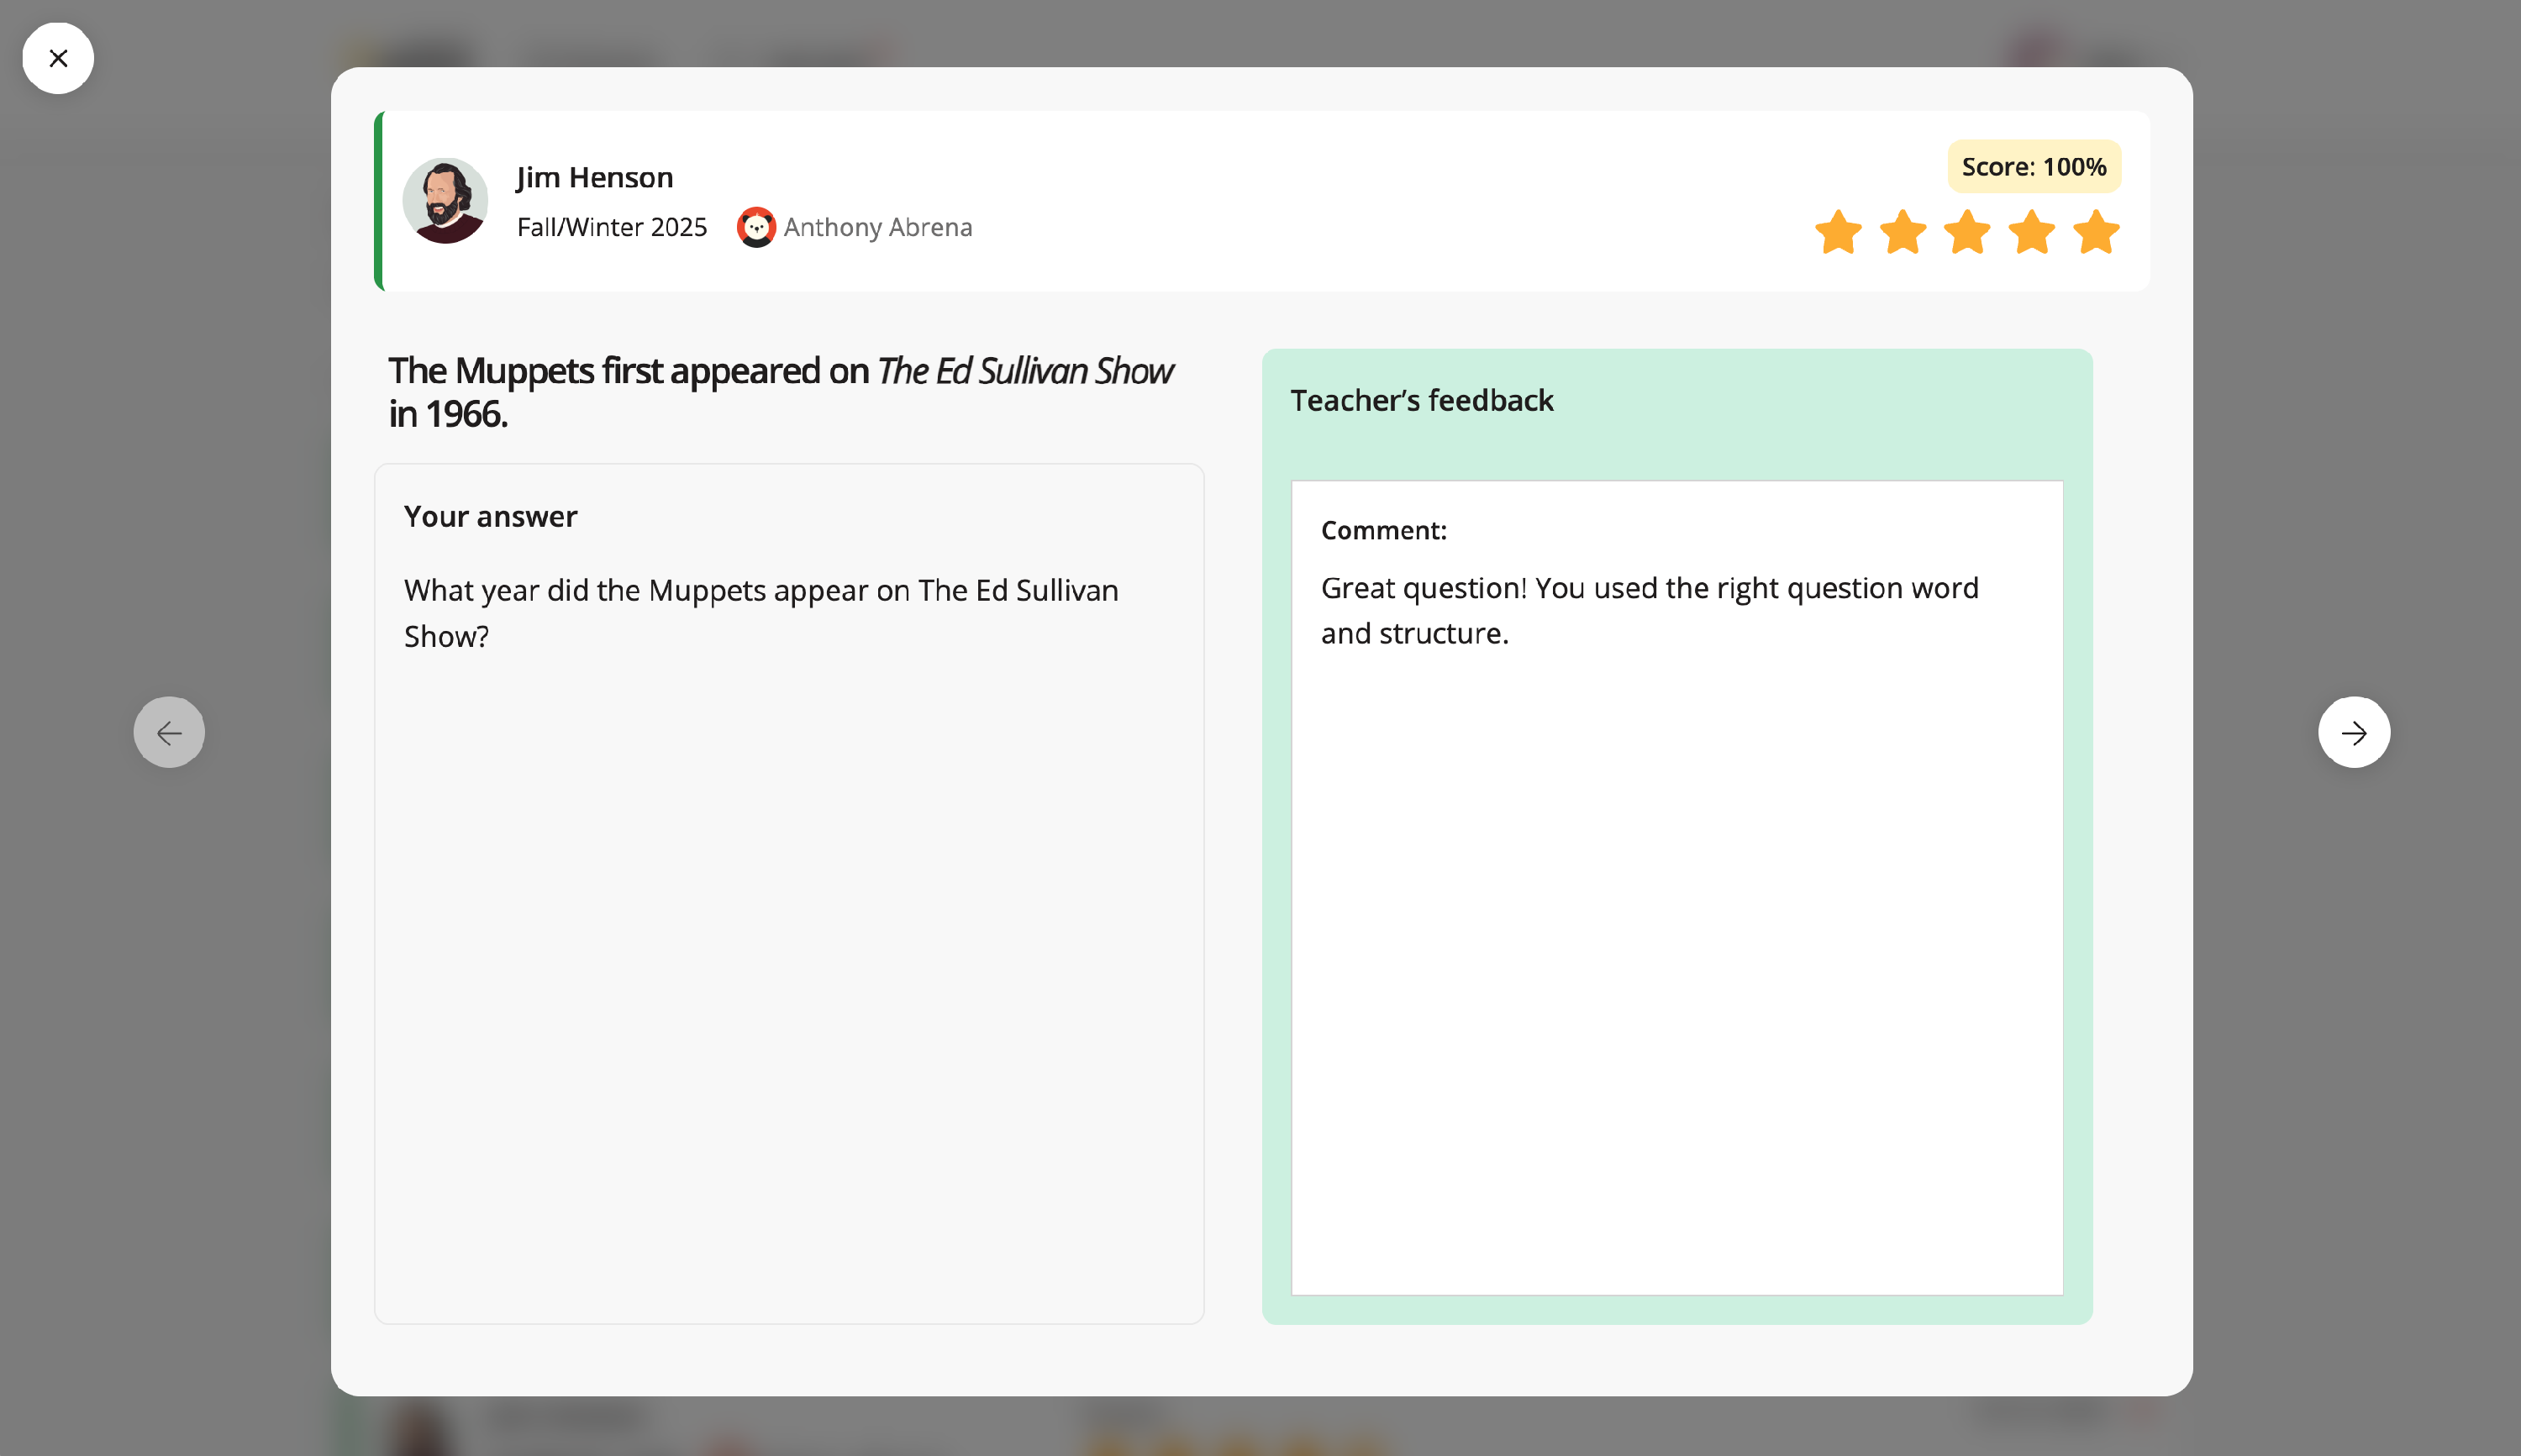Click the Muppets prompt sentence

click(x=780, y=391)
